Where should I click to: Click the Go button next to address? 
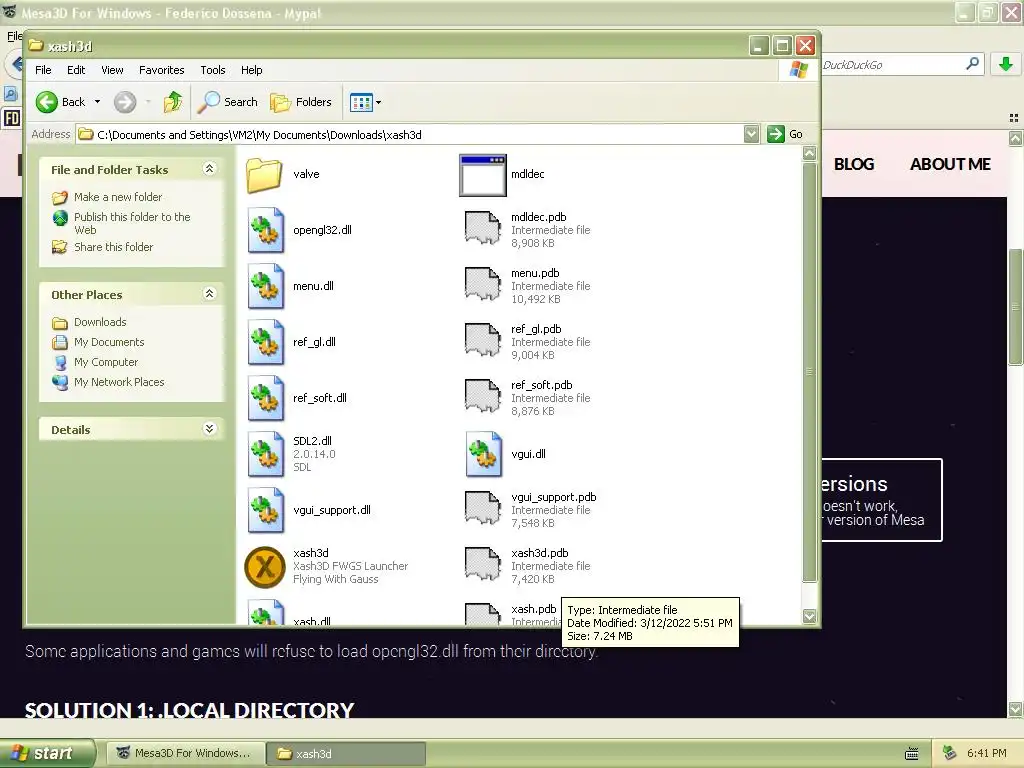point(786,135)
